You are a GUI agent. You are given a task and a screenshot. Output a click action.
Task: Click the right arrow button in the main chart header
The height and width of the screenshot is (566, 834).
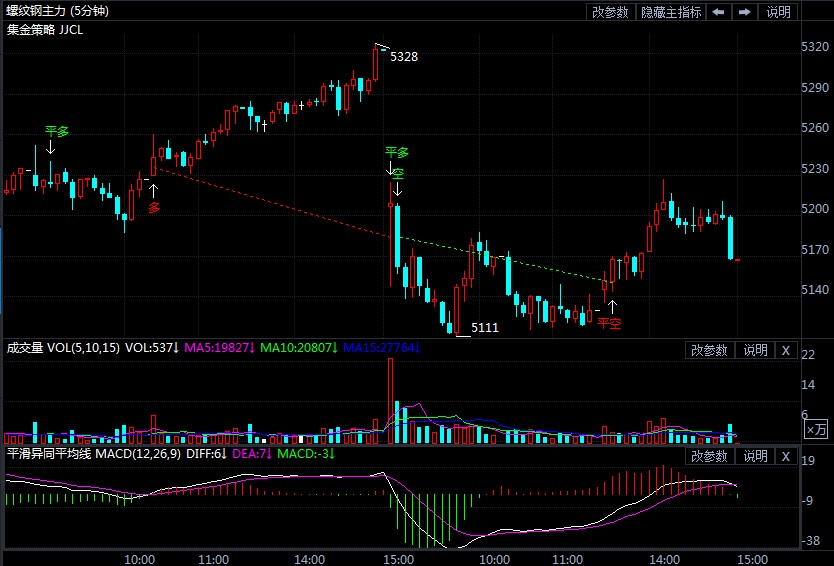click(x=745, y=12)
